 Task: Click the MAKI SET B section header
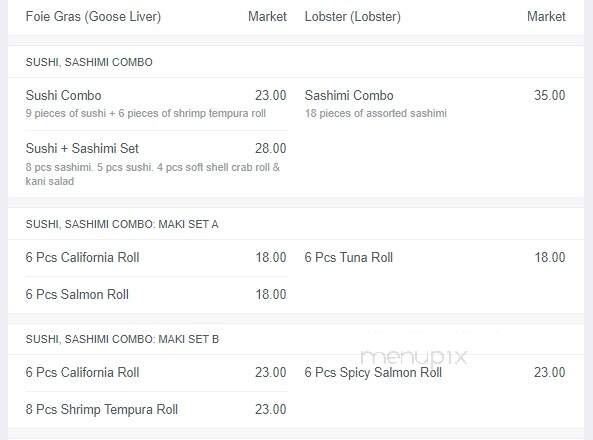pyautogui.click(x=122, y=339)
